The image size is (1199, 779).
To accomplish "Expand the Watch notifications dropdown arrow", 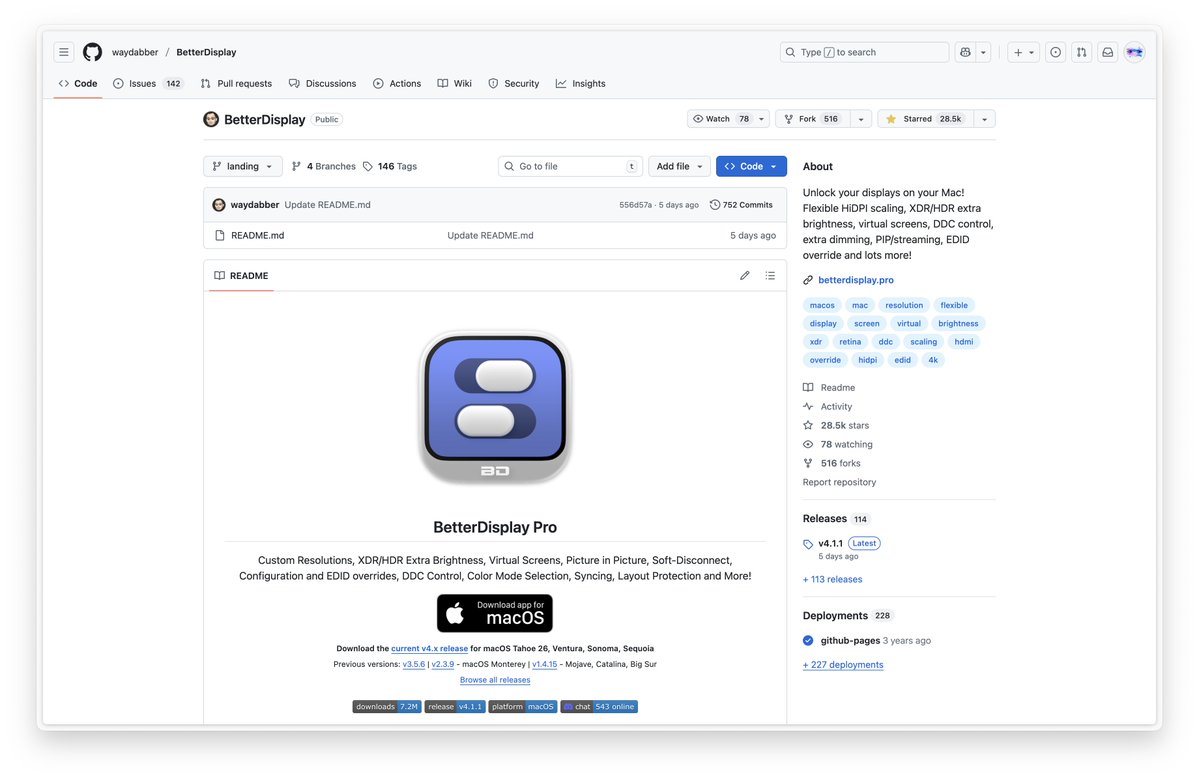I will tap(762, 119).
